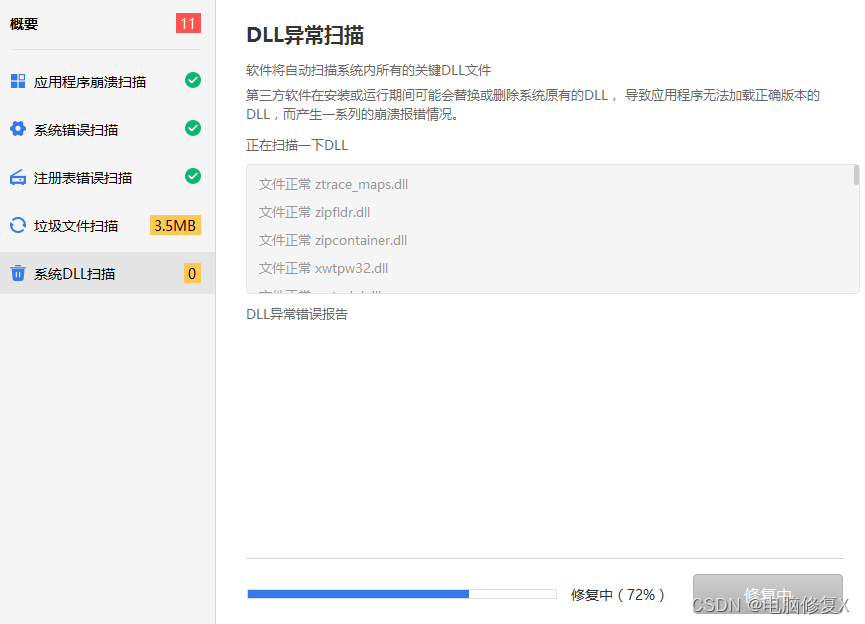Screen dimensions: 865x624
Task: Click the 正在扫描一下DLL label
Action: pos(297,145)
